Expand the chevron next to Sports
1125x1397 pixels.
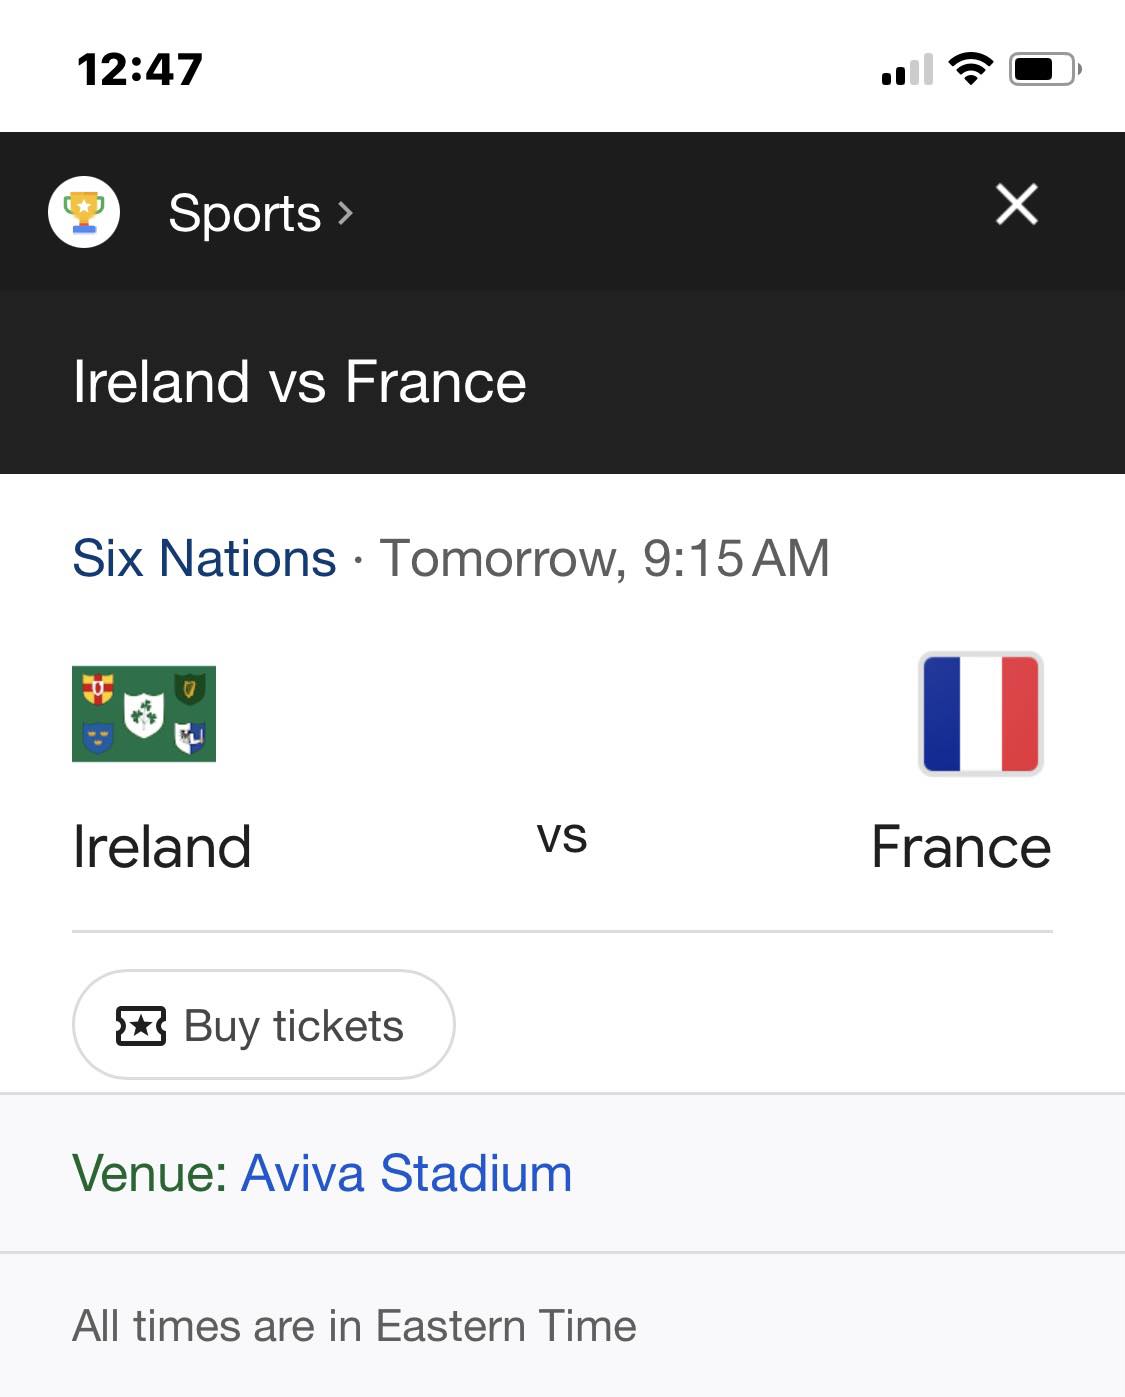(x=345, y=213)
